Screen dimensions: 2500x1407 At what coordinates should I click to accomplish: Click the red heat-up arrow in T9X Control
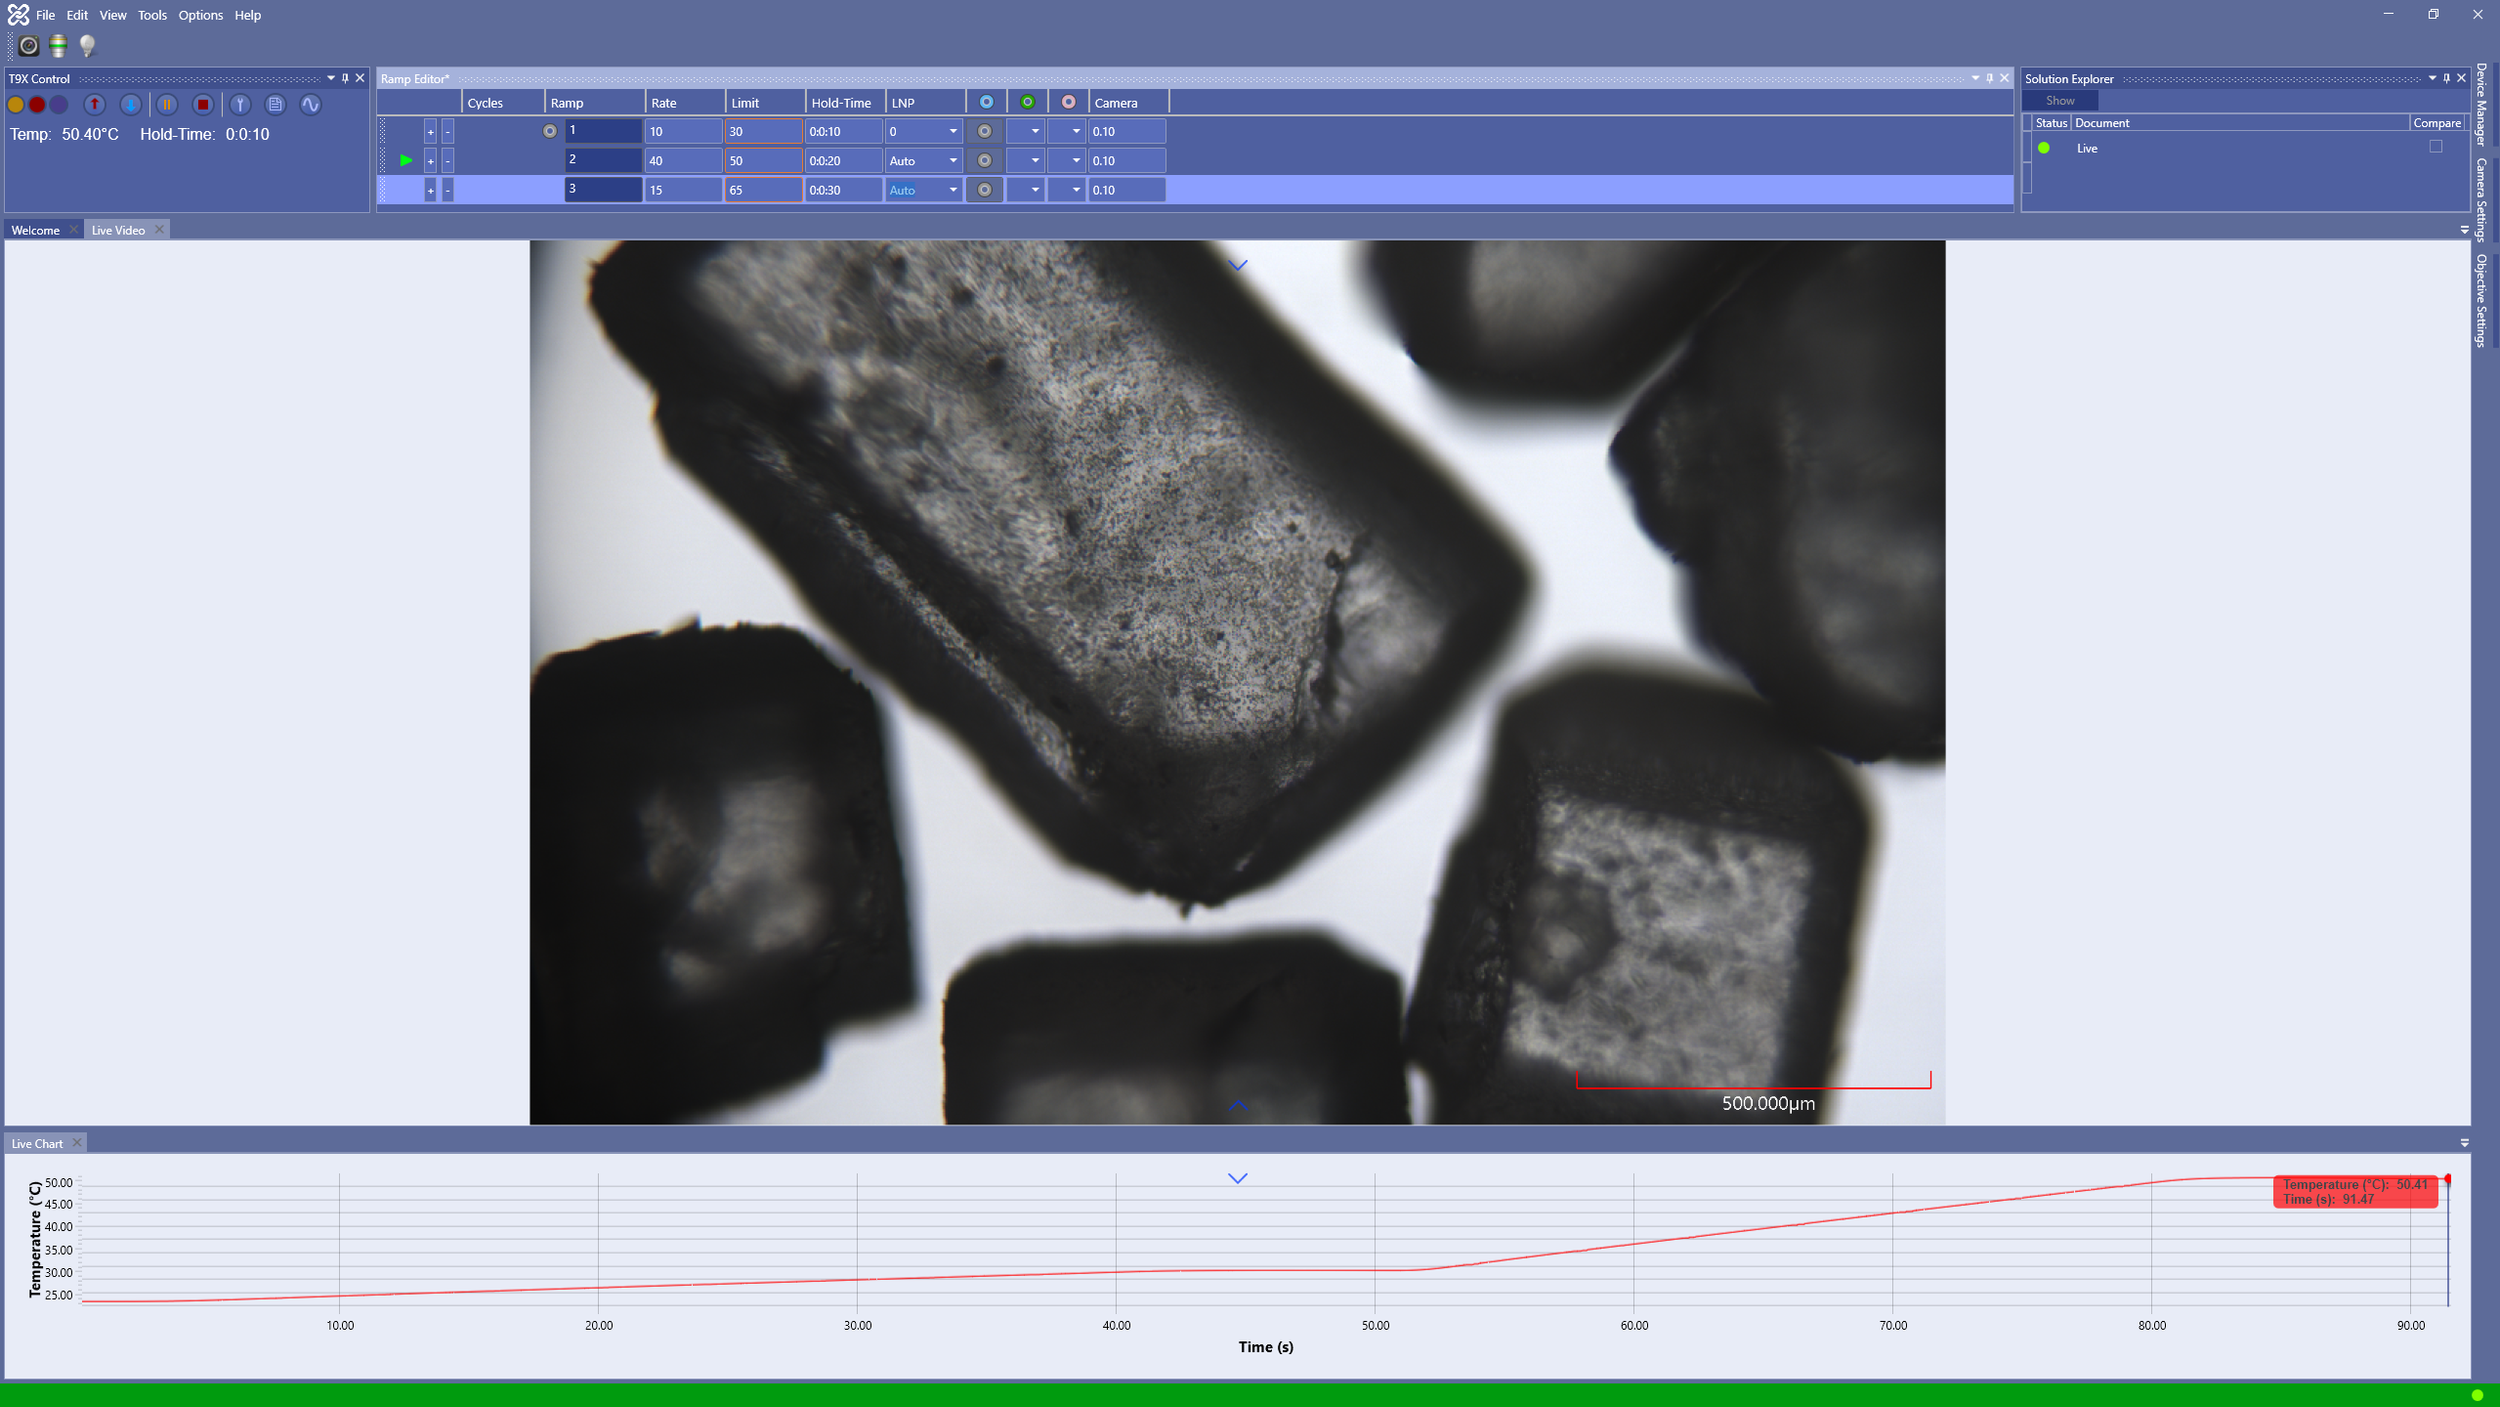(95, 104)
